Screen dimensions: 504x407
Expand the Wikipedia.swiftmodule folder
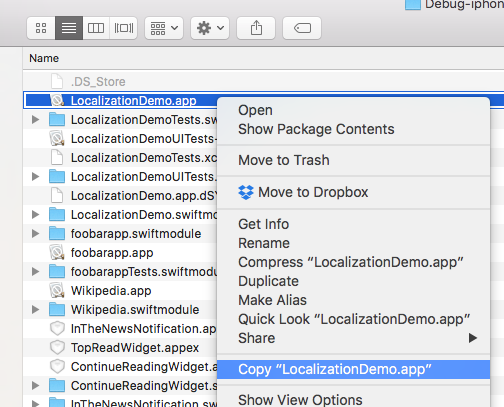point(35,310)
